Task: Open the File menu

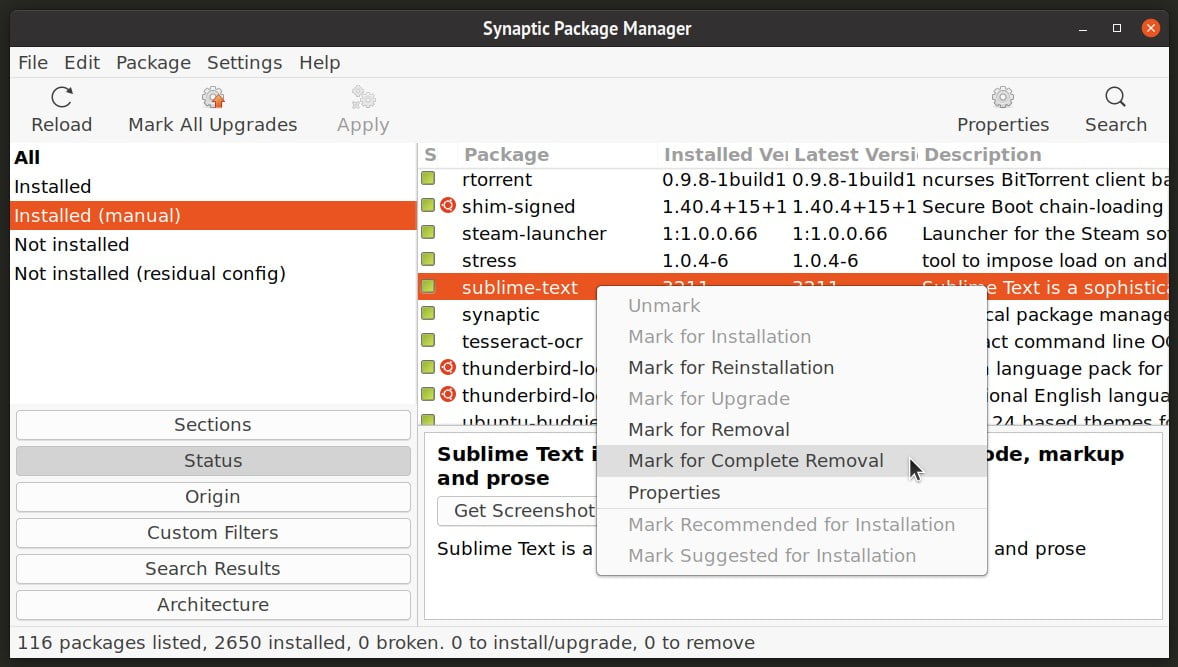Action: tap(33, 62)
